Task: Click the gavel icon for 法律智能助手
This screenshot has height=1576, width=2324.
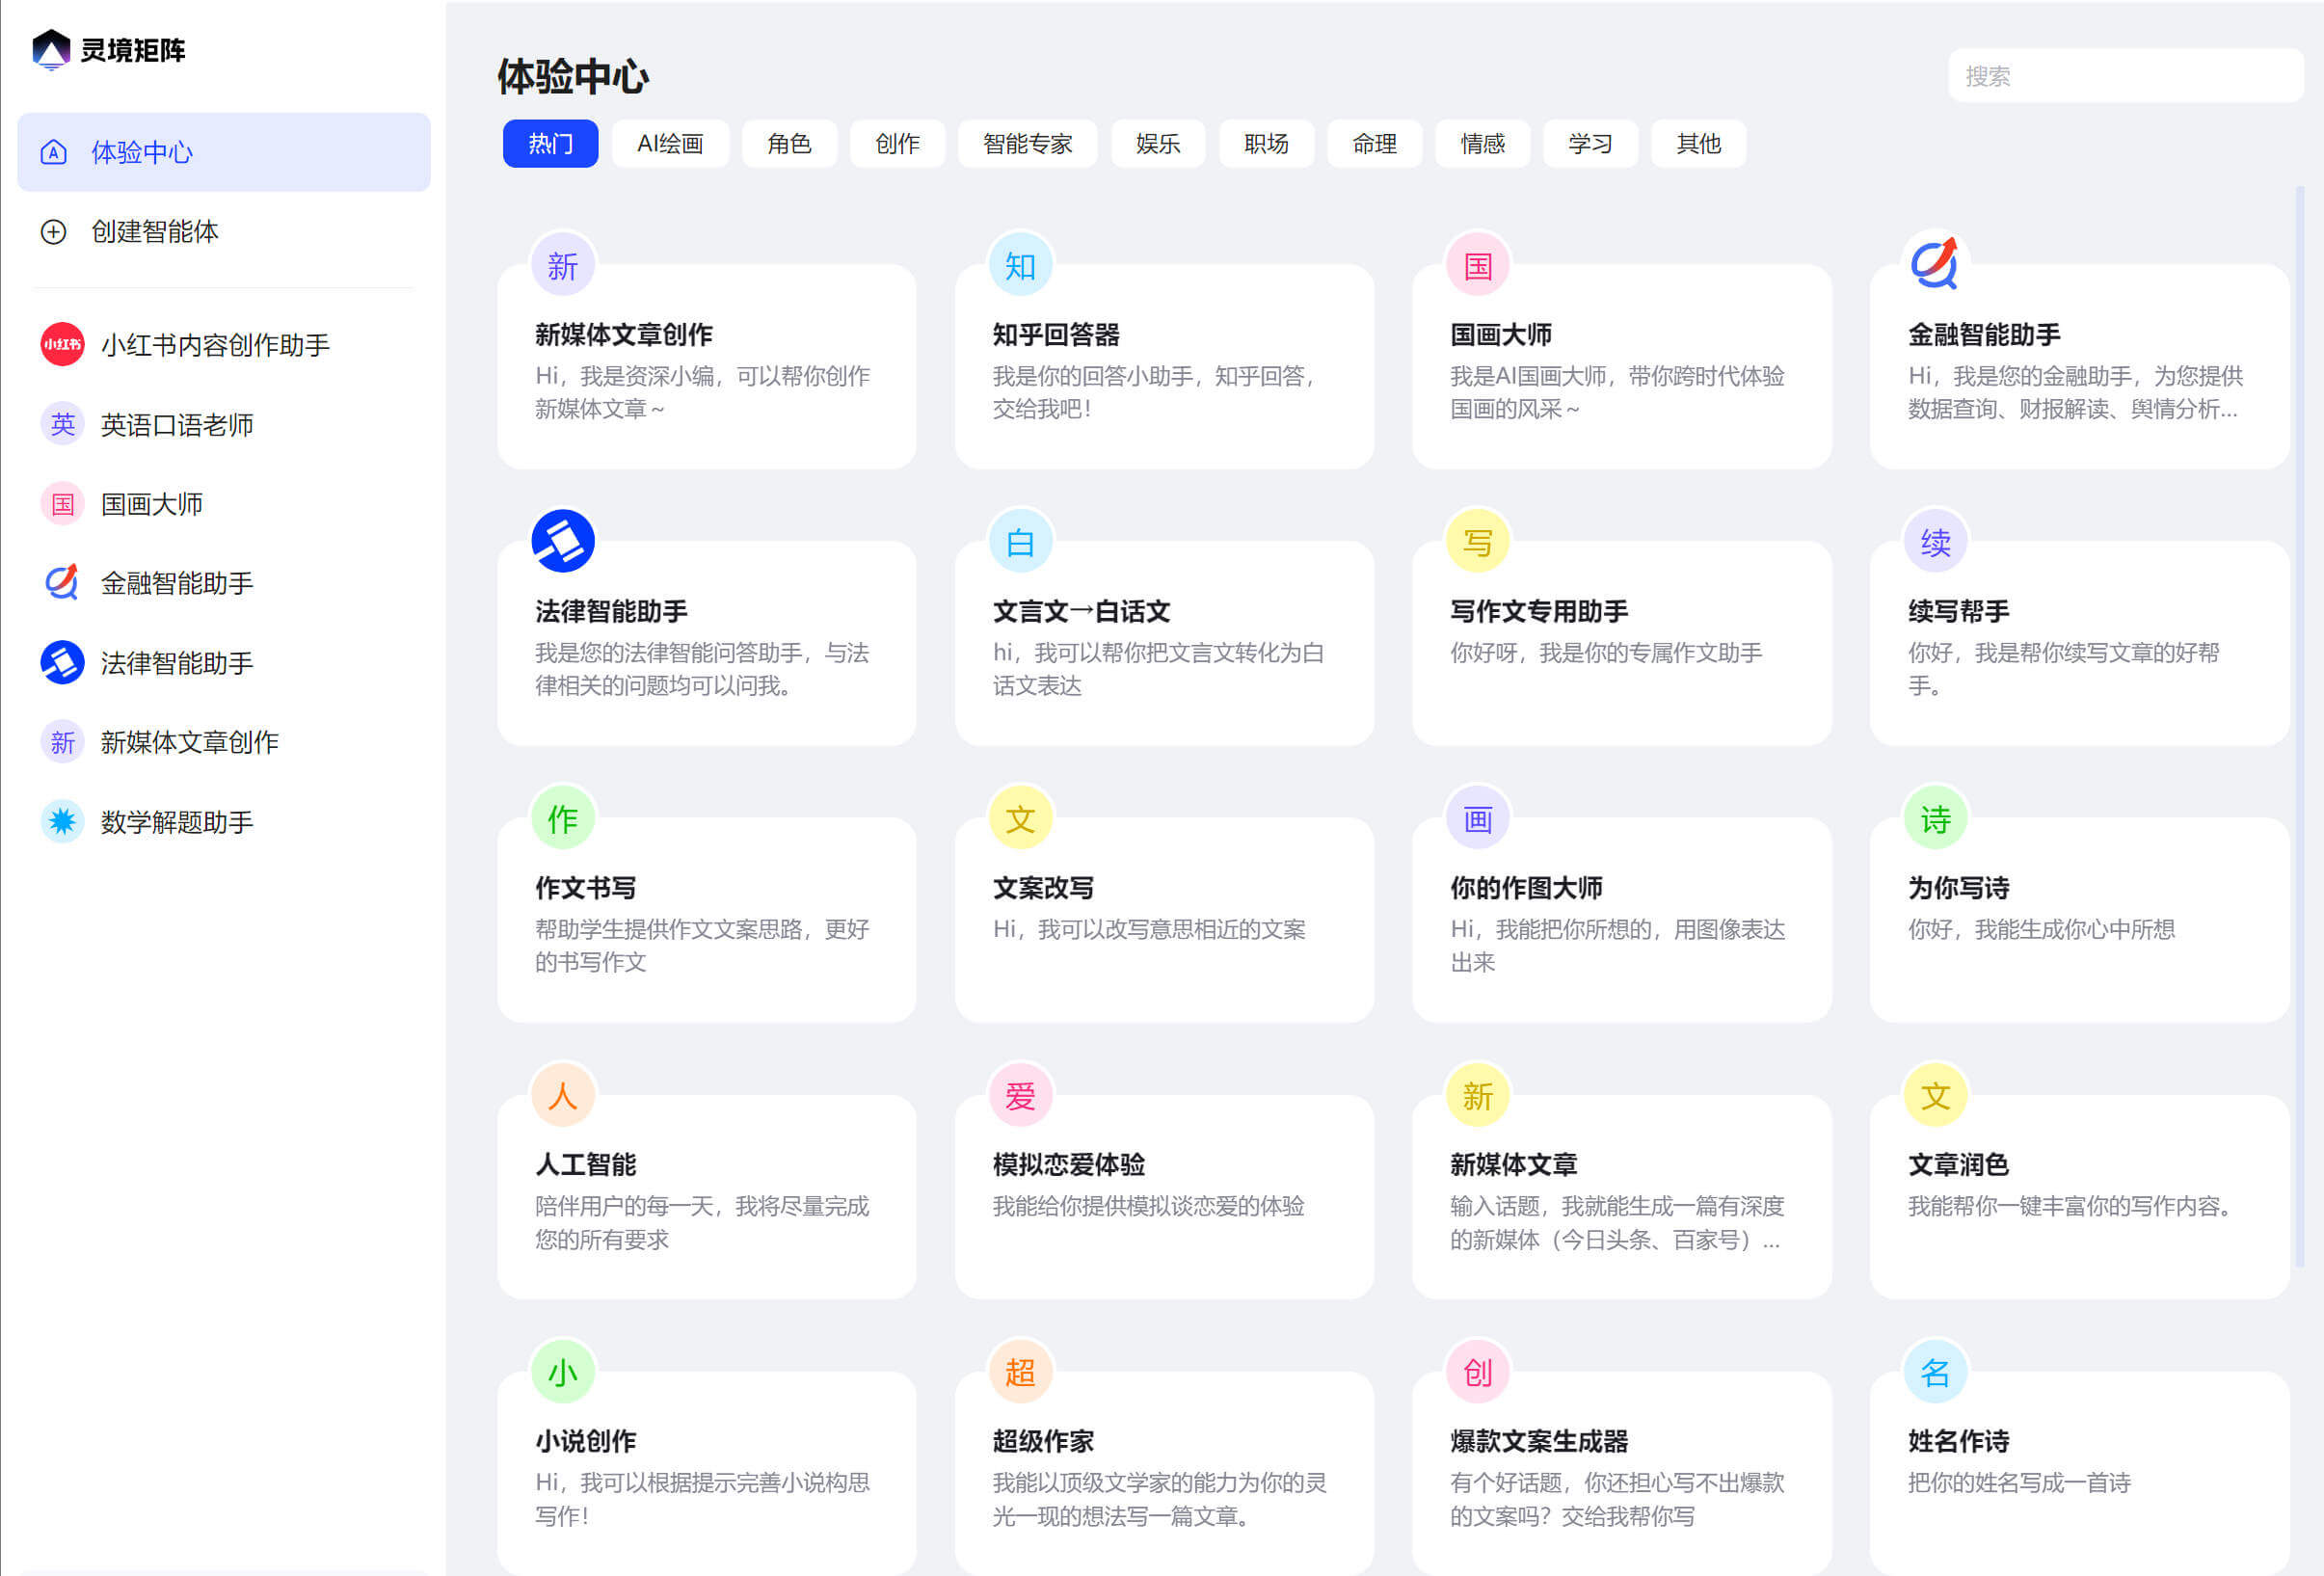Action: coord(61,662)
